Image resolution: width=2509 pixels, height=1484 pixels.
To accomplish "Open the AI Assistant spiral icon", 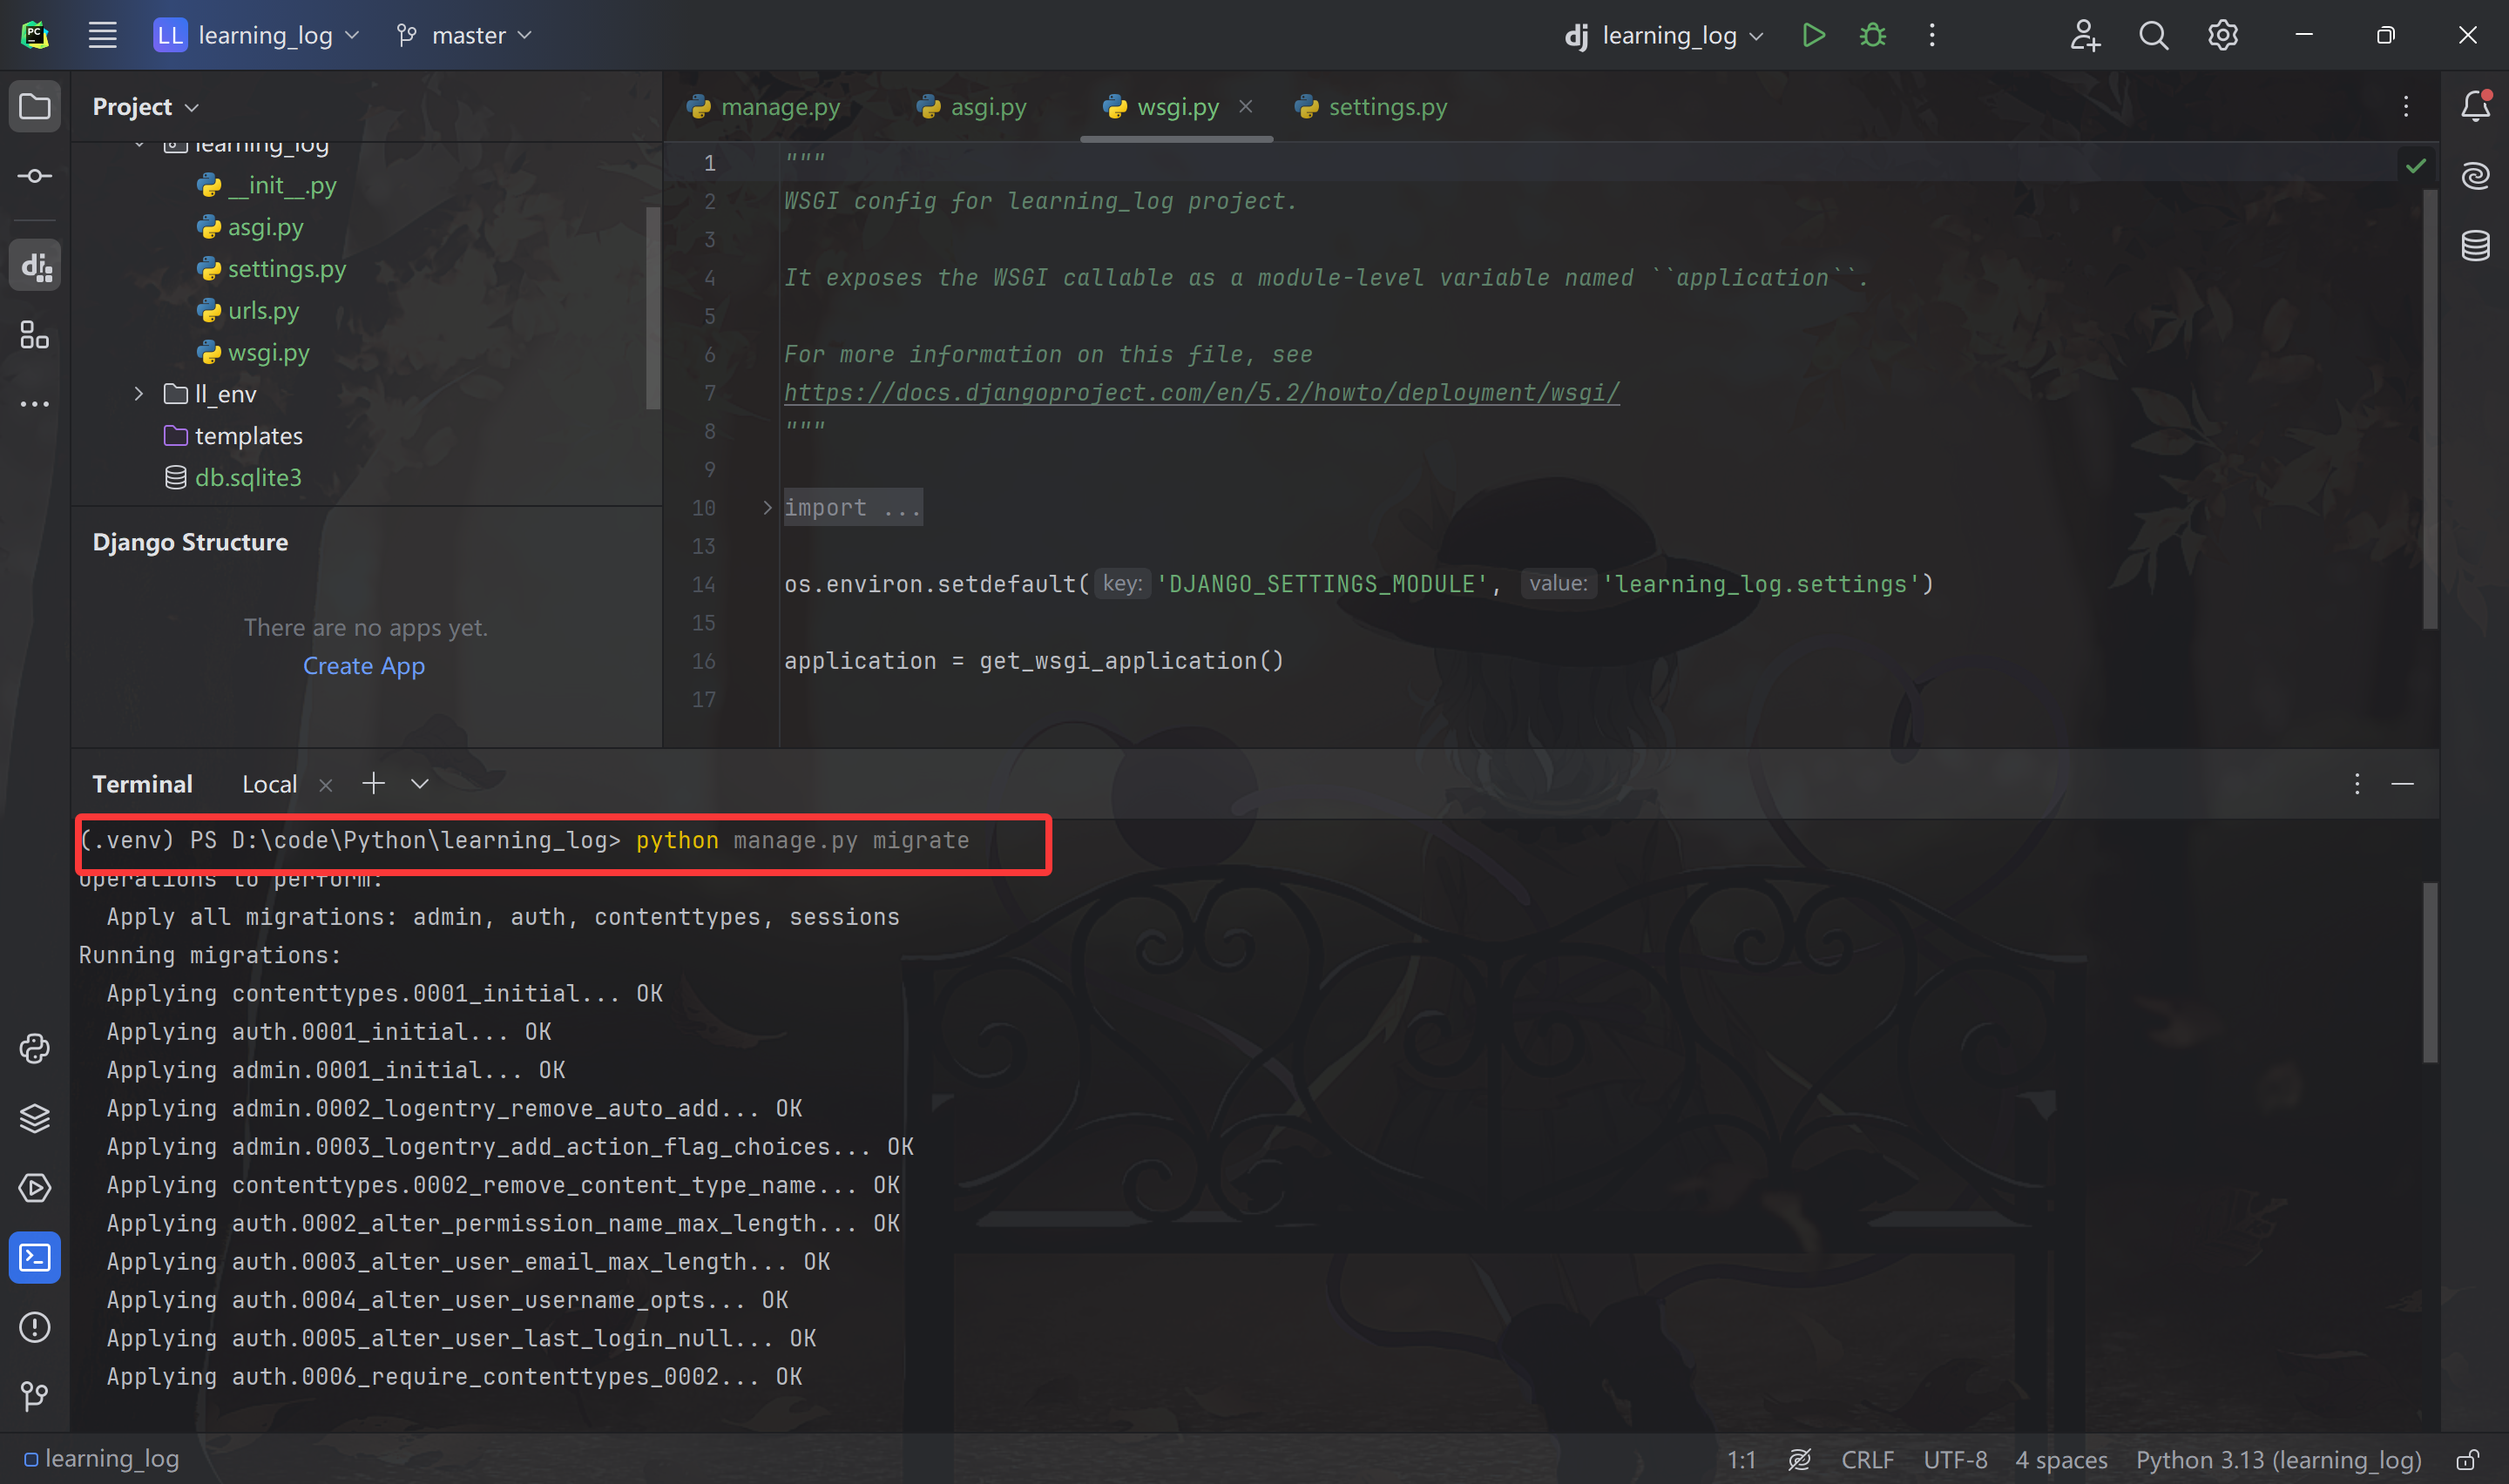I will pos(2475,176).
